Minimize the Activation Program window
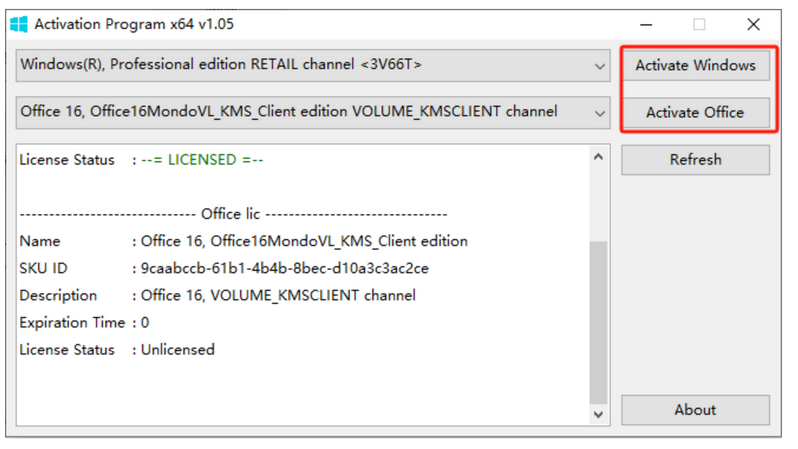The height and width of the screenshot is (449, 798). point(646,24)
